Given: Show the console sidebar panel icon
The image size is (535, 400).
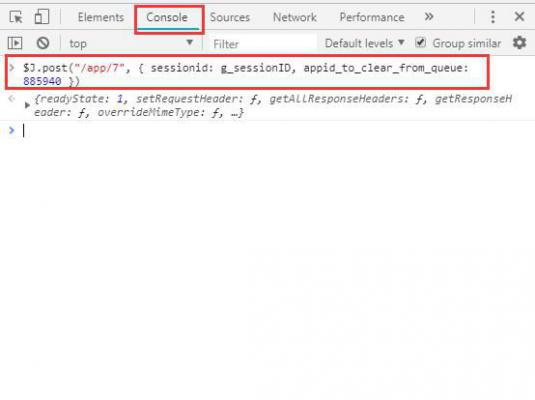Looking at the screenshot, I should 15,43.
